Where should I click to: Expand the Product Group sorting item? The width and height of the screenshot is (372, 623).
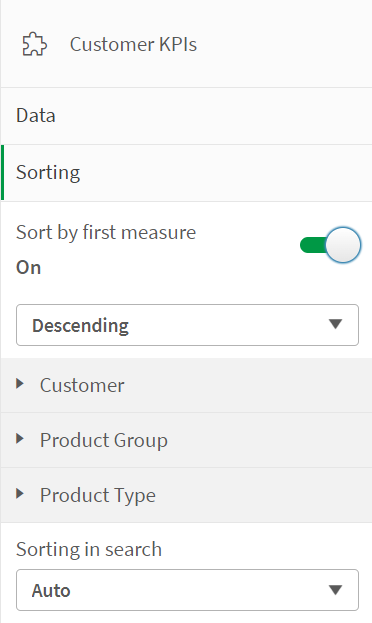click(186, 440)
